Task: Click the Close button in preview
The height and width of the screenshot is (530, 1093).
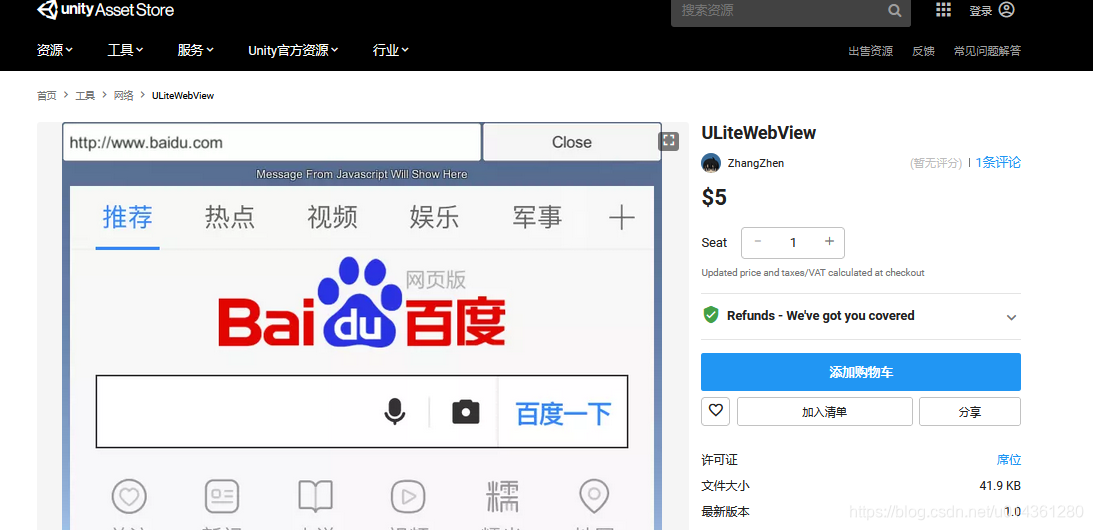Action: (x=572, y=142)
